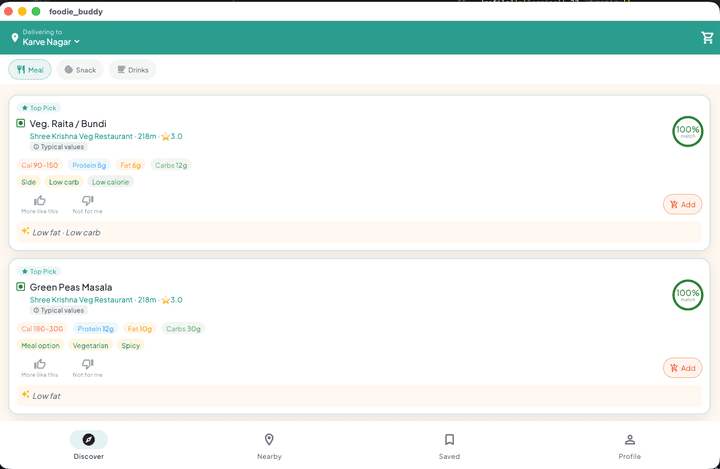Dislike Veg. Raita / Bundi with thumbs down
The image size is (720, 469).
click(x=87, y=204)
